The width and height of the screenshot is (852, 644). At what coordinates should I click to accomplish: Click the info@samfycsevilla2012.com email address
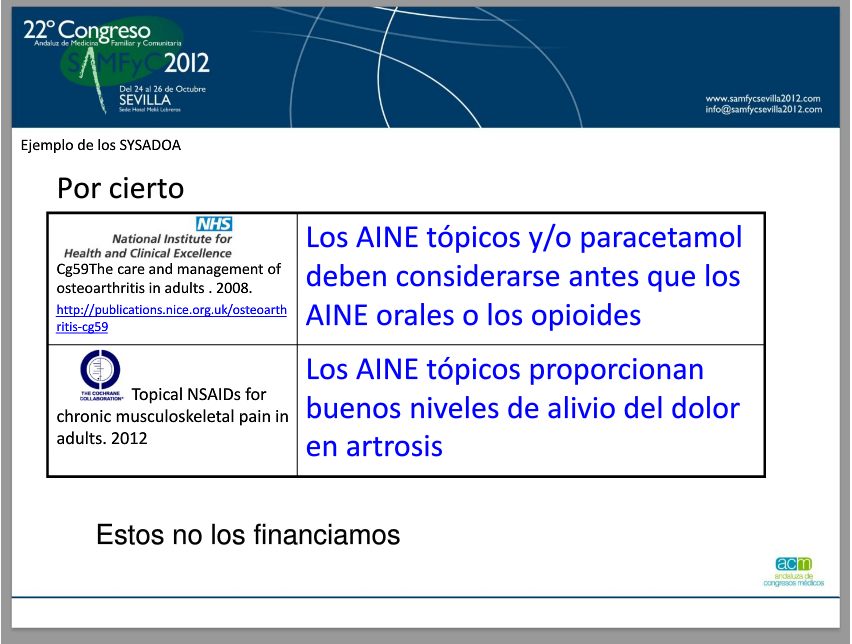click(x=763, y=110)
